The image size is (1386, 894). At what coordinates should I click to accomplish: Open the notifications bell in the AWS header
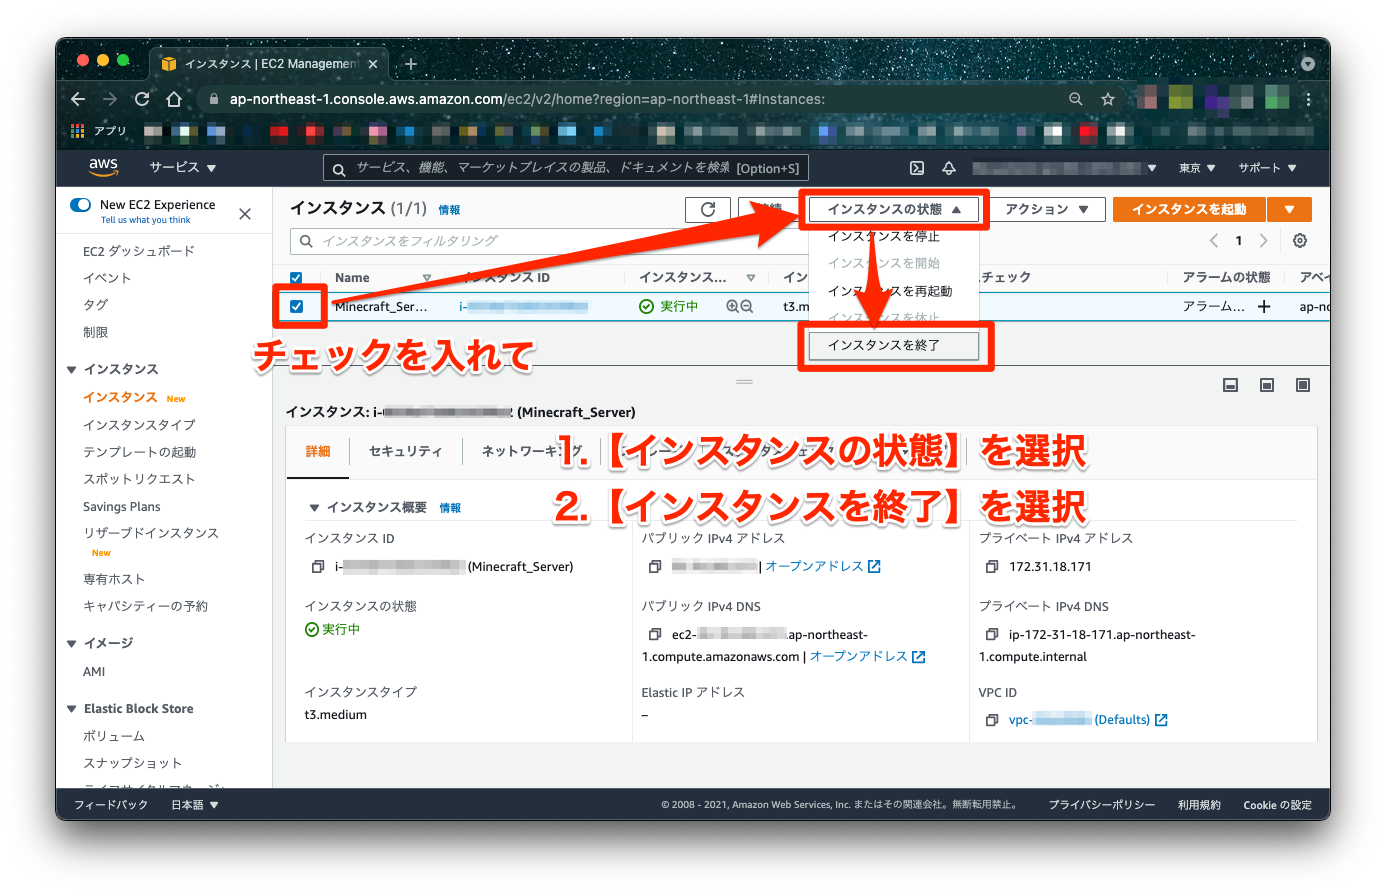coord(949,168)
